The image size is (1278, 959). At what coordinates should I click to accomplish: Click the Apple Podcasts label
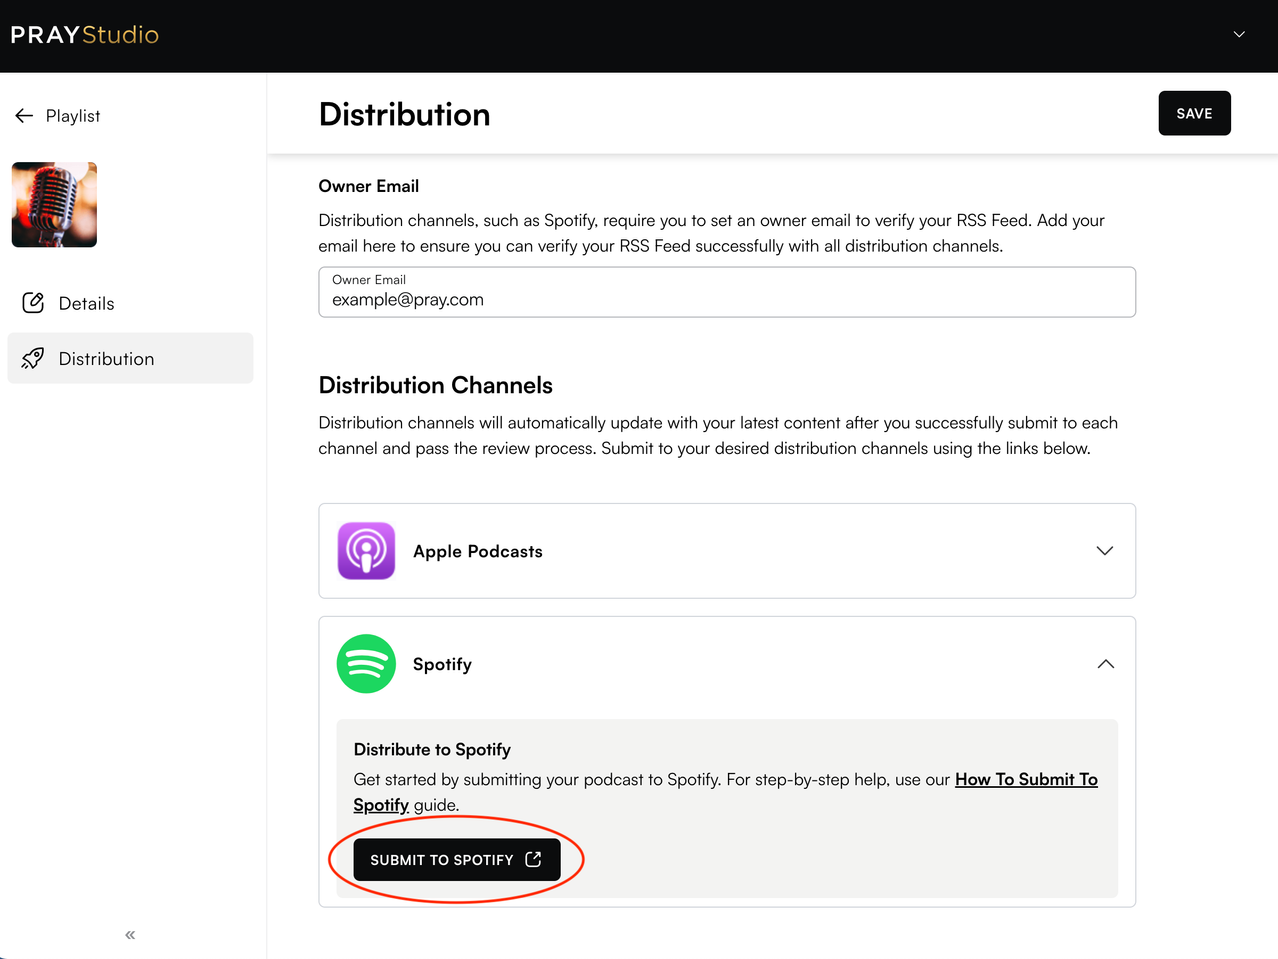point(478,551)
